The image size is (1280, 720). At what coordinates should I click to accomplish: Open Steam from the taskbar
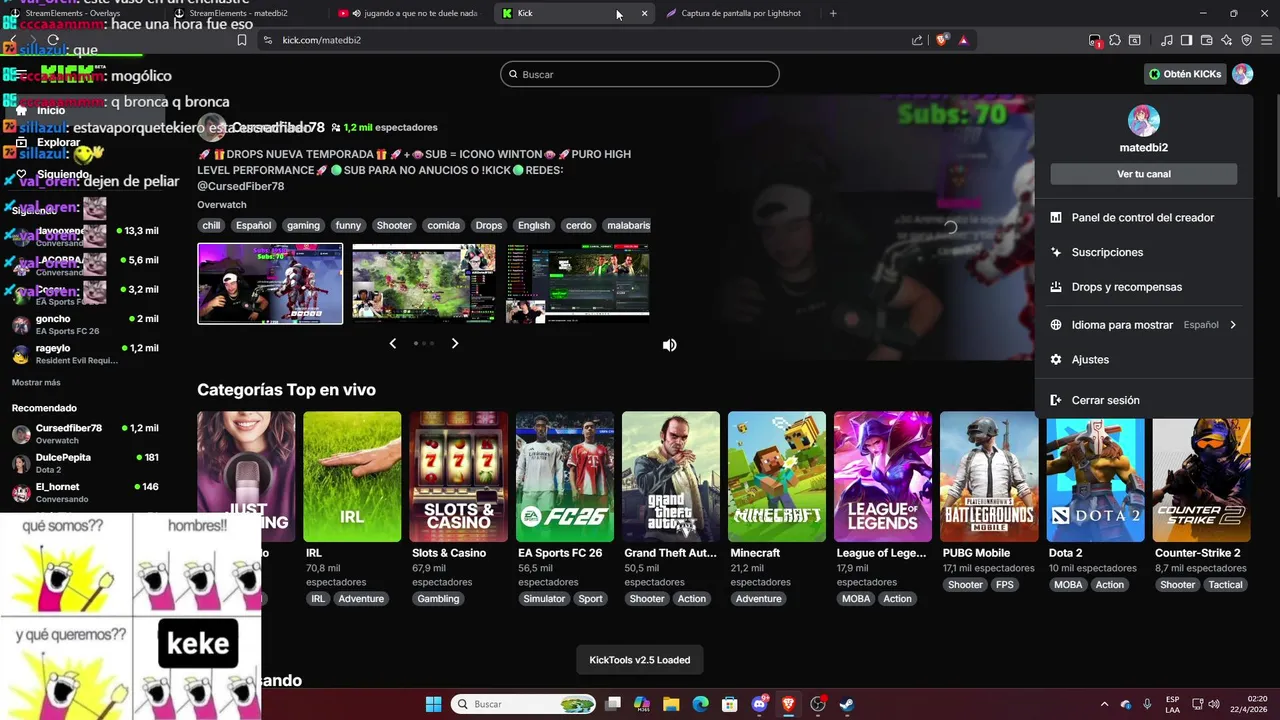[x=846, y=704]
